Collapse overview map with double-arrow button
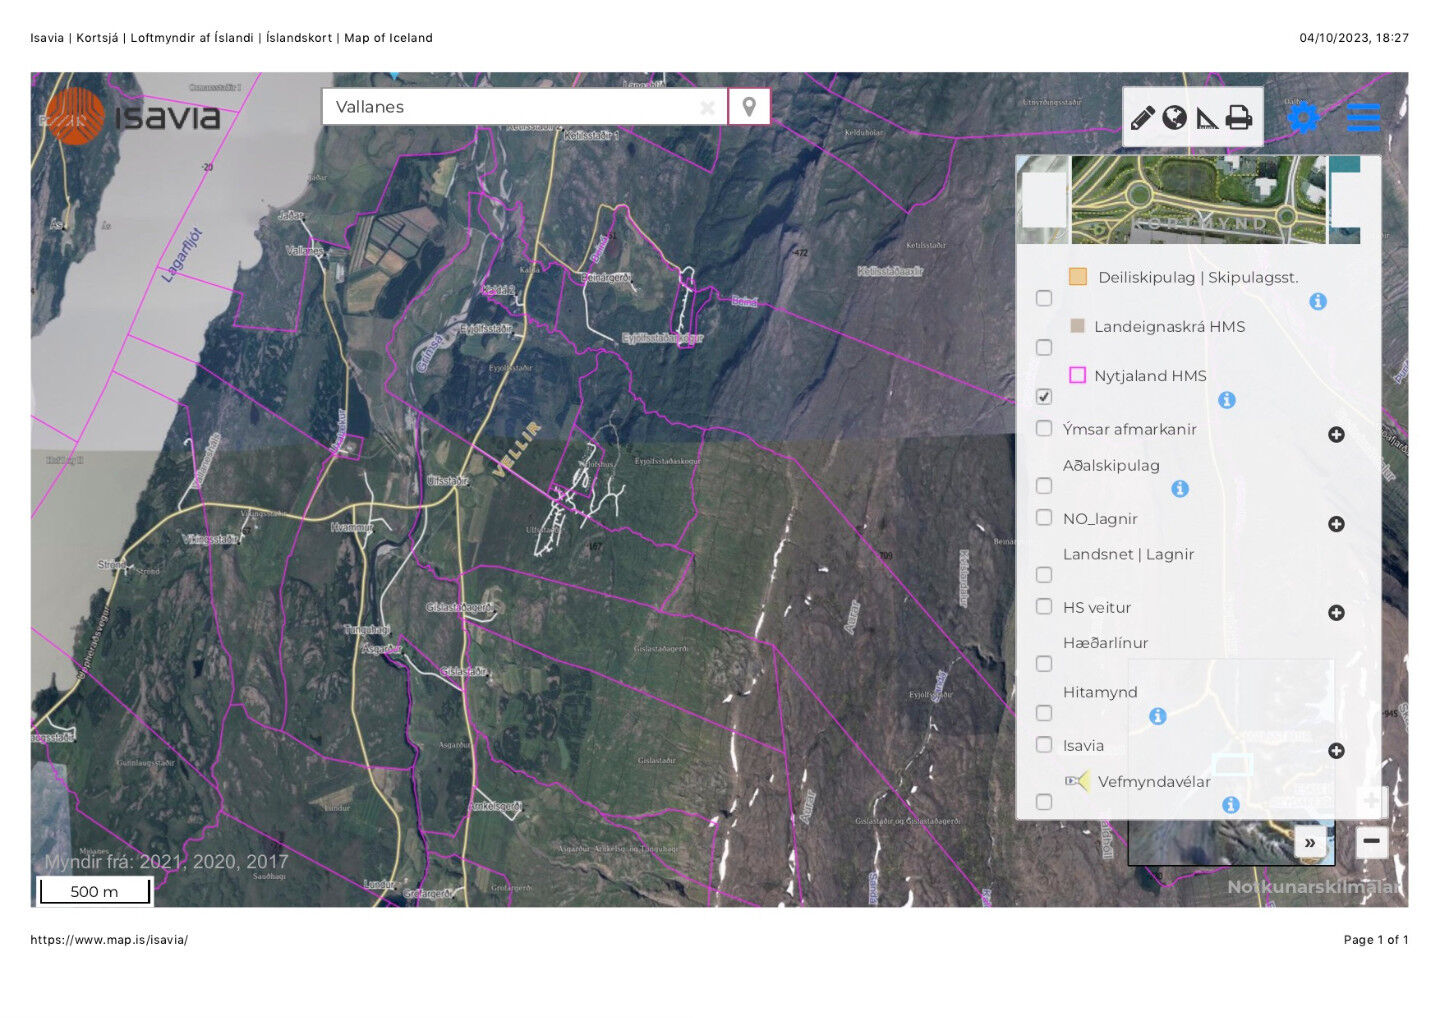Screen dimensions: 1440x1018 coord(1310,843)
